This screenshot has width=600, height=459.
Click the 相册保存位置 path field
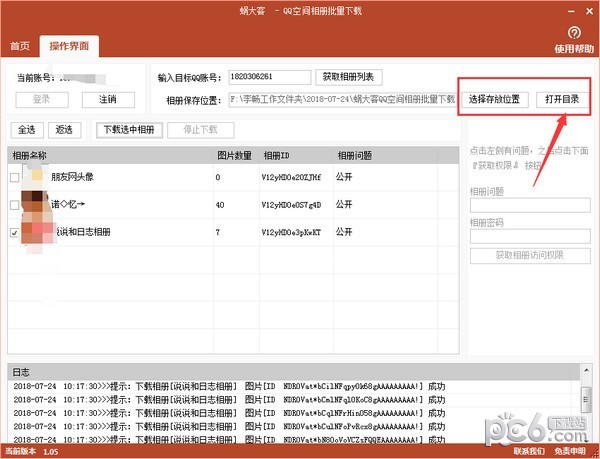point(343,100)
